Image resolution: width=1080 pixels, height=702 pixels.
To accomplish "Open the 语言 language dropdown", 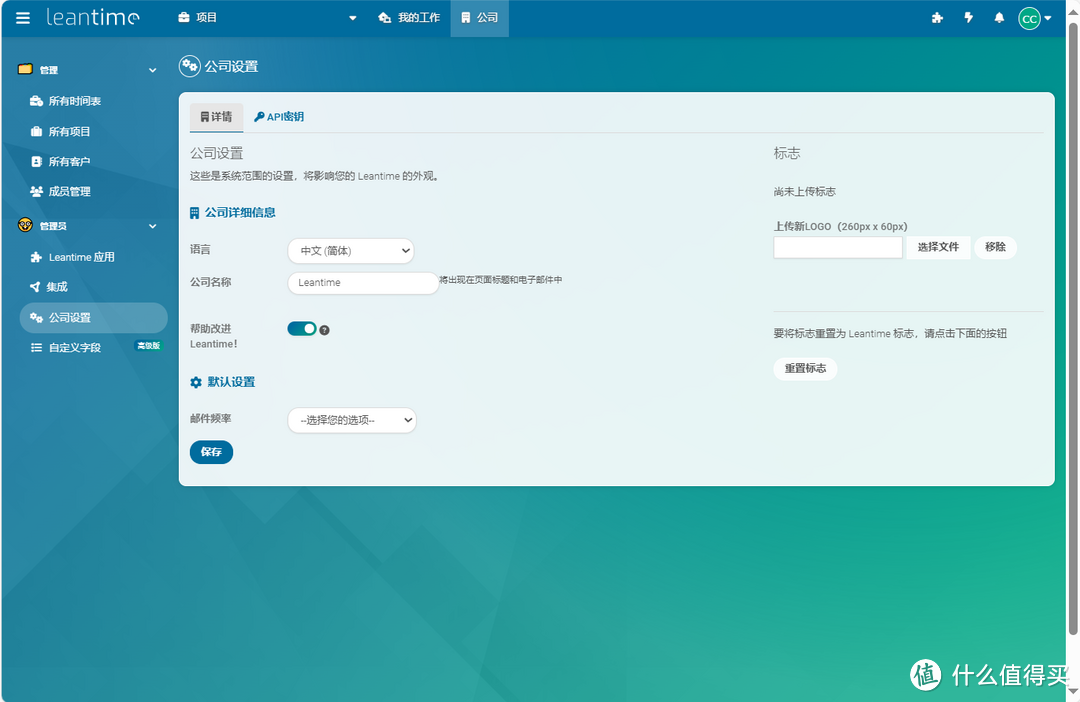I will 350,250.
